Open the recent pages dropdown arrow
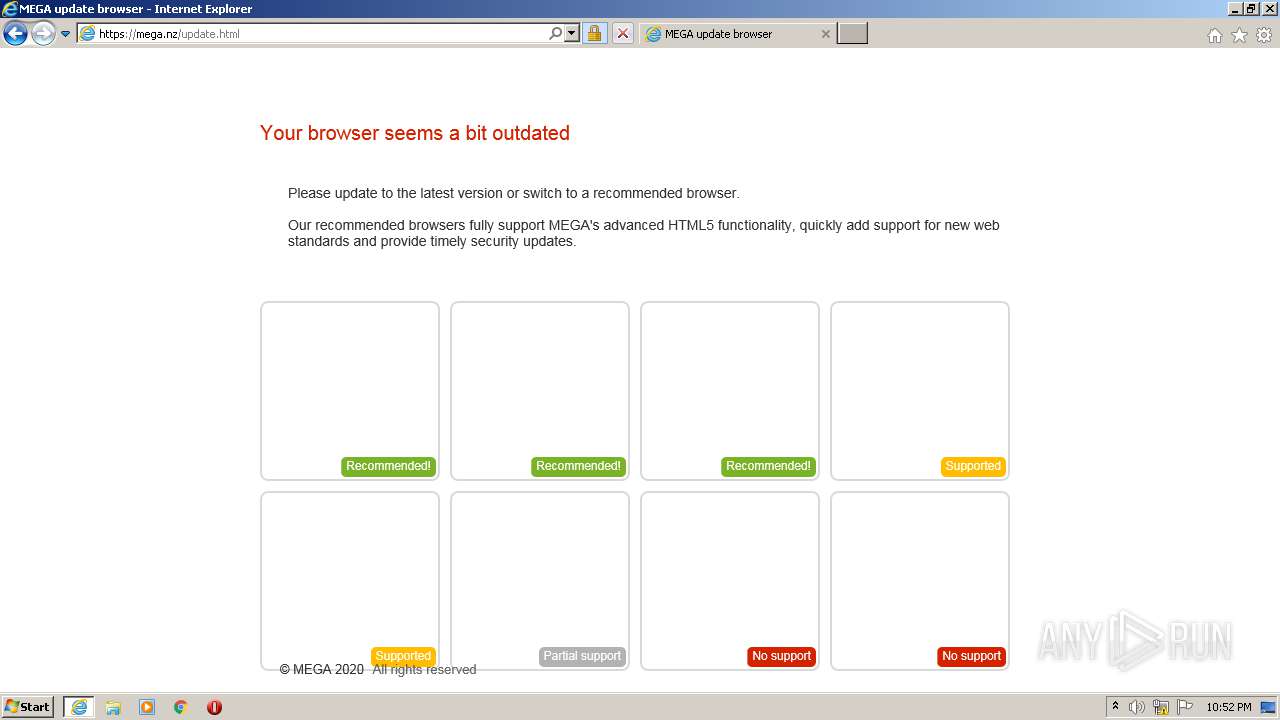Viewport: 1280px width, 720px height. pos(66,34)
